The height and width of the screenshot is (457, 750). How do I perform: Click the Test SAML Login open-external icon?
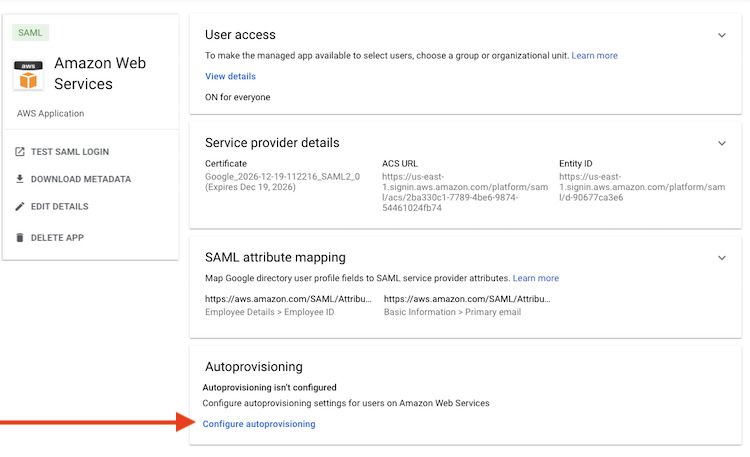(x=20, y=152)
